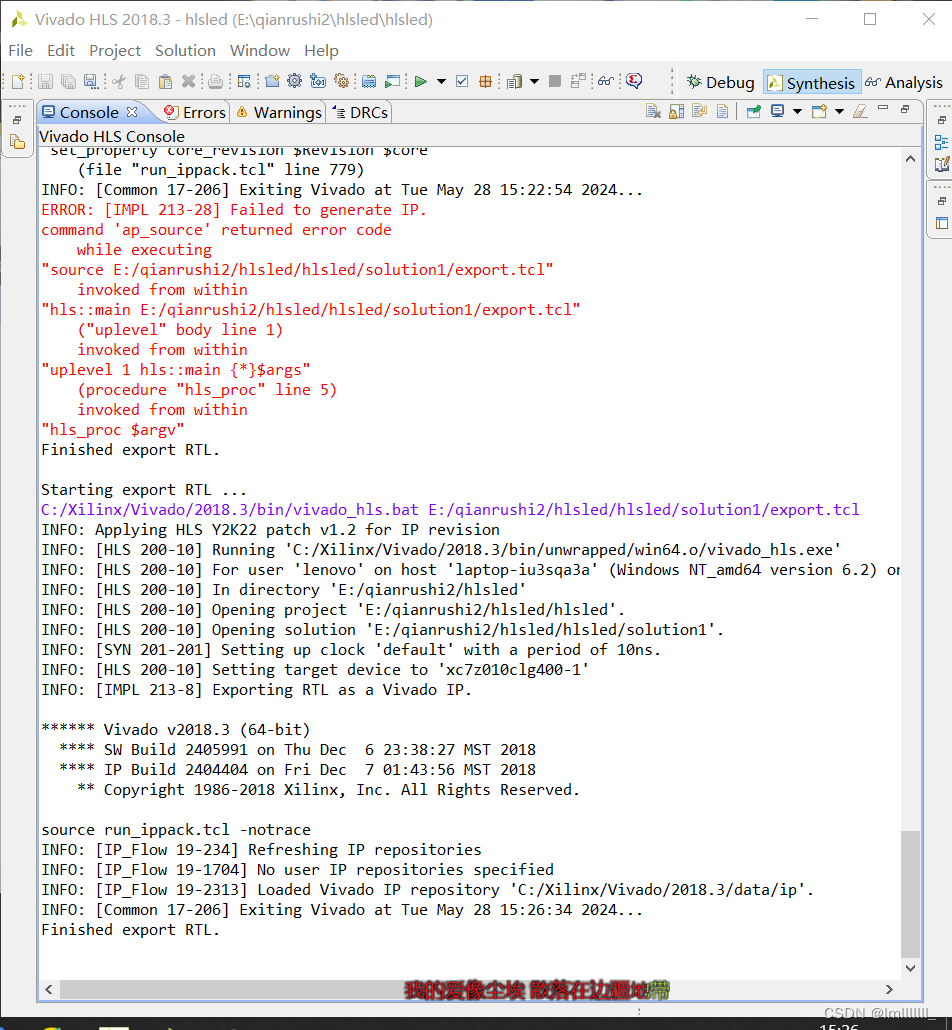Screen dimensions: 952x1030
Task: Switch to the DRCs tab
Action: pos(361,112)
